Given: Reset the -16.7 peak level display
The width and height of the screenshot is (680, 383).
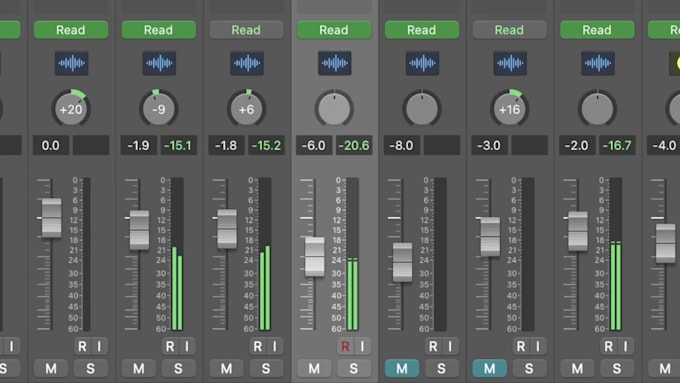Looking at the screenshot, I should 617,145.
